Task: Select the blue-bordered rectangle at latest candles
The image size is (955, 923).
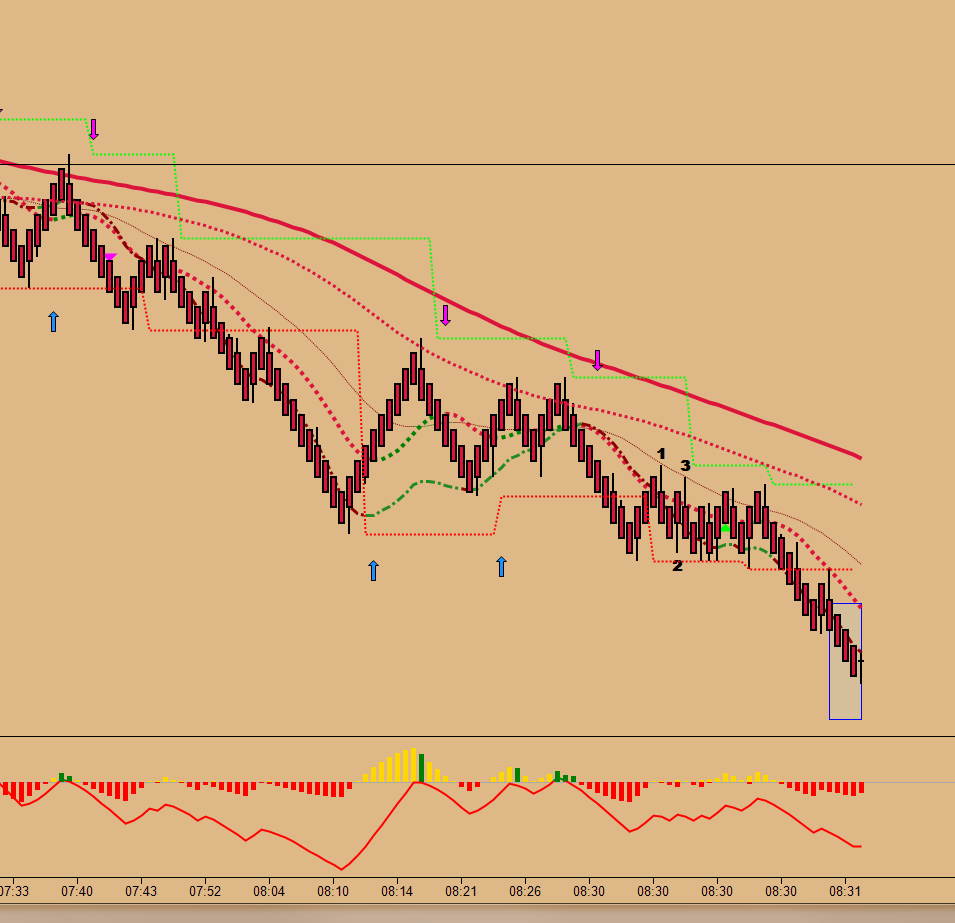Action: tap(845, 662)
